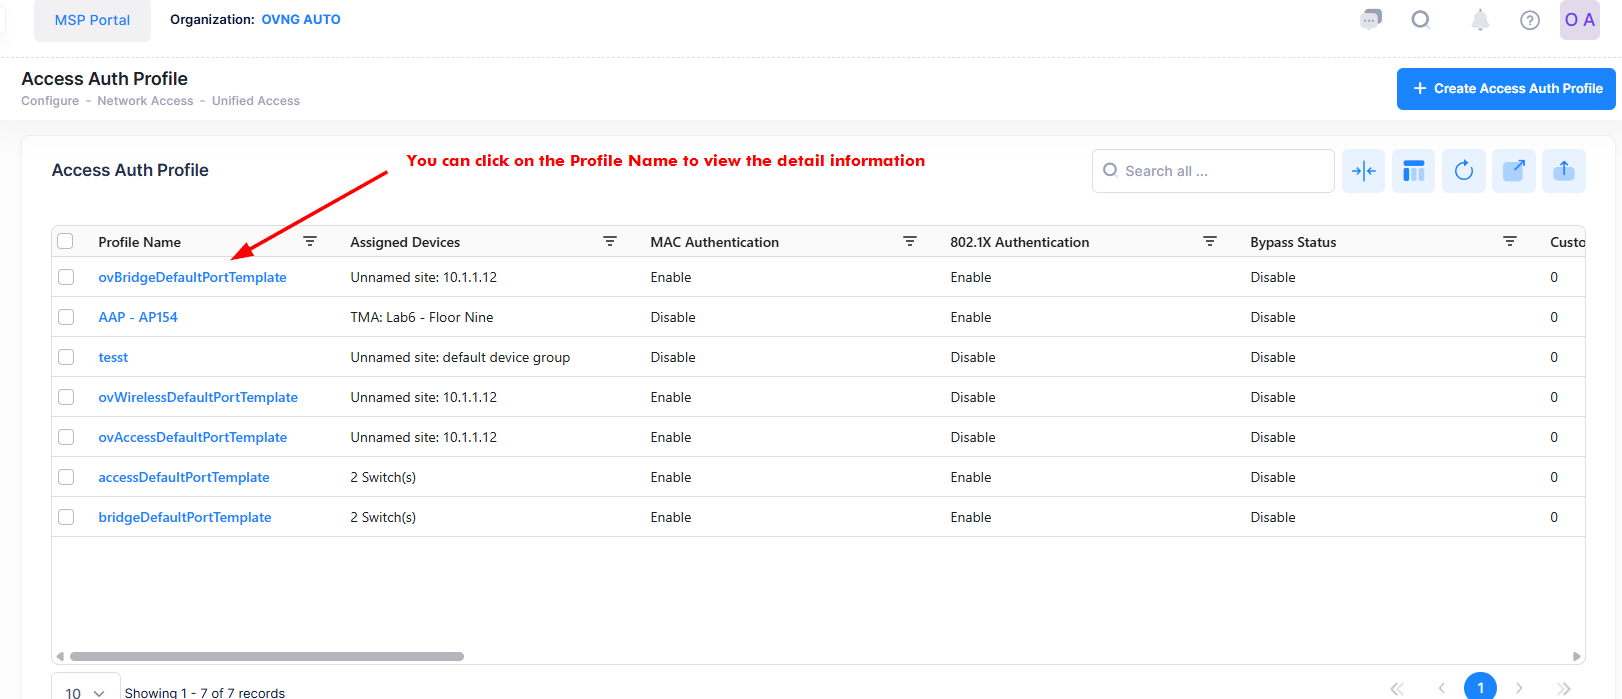1622x699 pixels.
Task: Open the MAC Authentication column filter
Action: [909, 242]
